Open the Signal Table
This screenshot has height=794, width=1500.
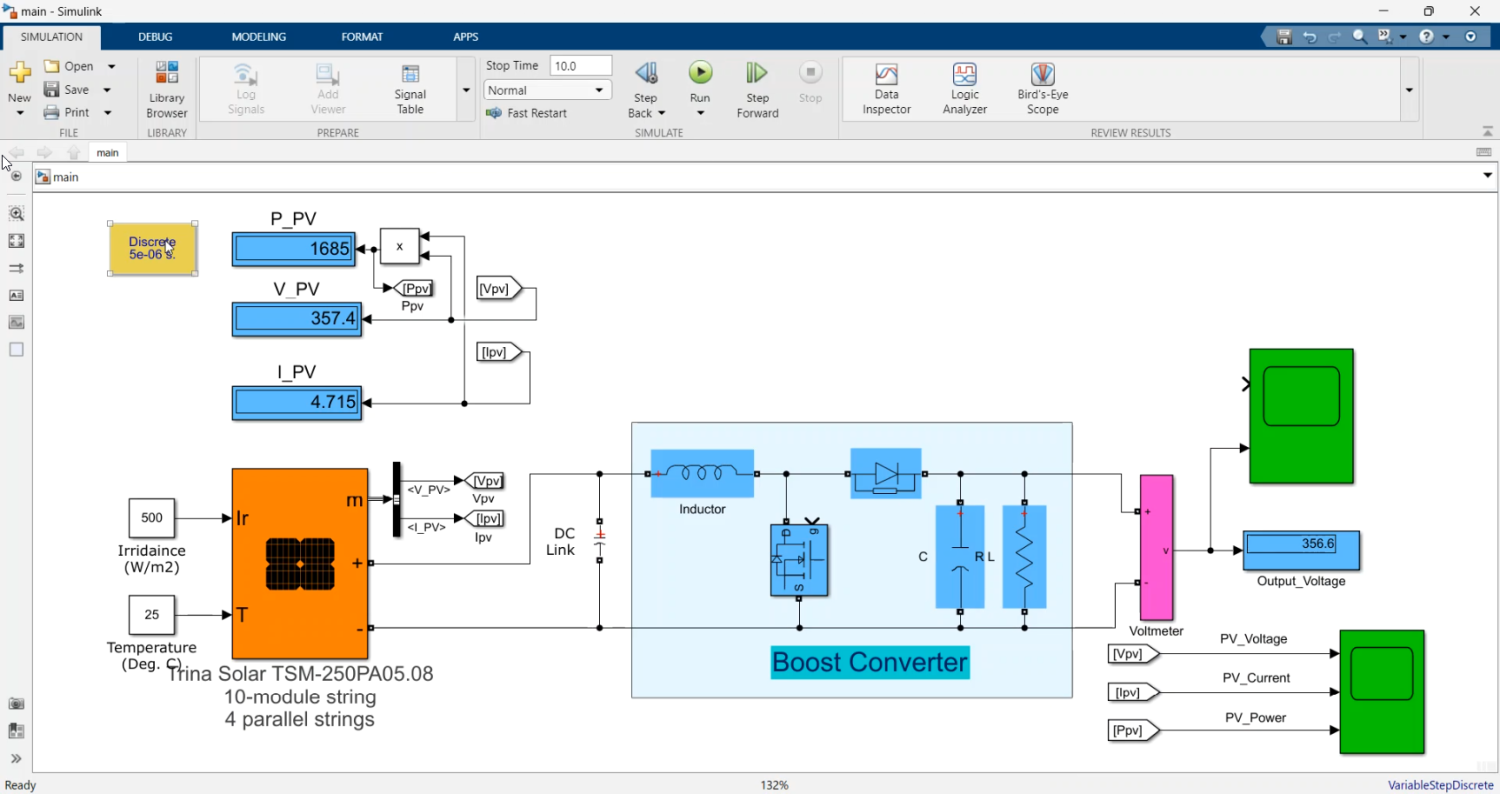coord(410,89)
